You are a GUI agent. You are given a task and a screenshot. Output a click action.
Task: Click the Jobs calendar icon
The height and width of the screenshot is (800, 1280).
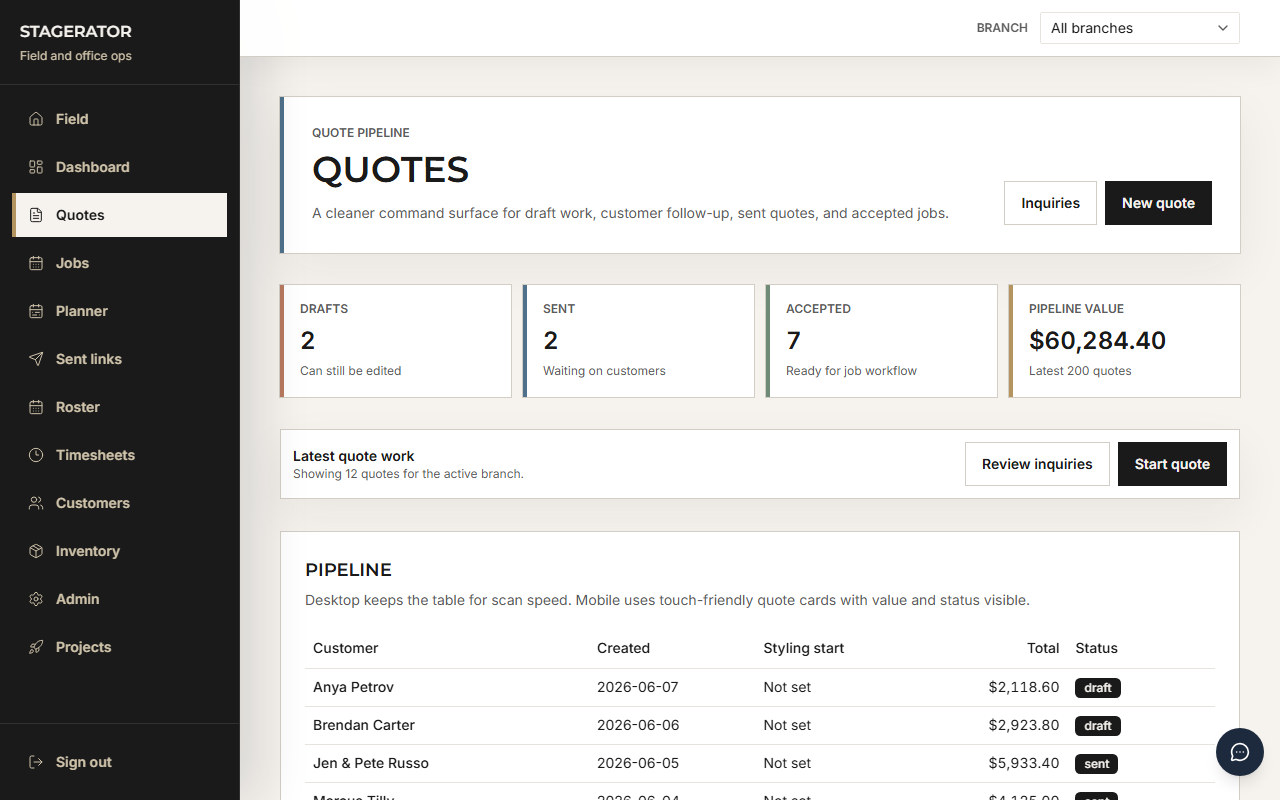coord(36,263)
